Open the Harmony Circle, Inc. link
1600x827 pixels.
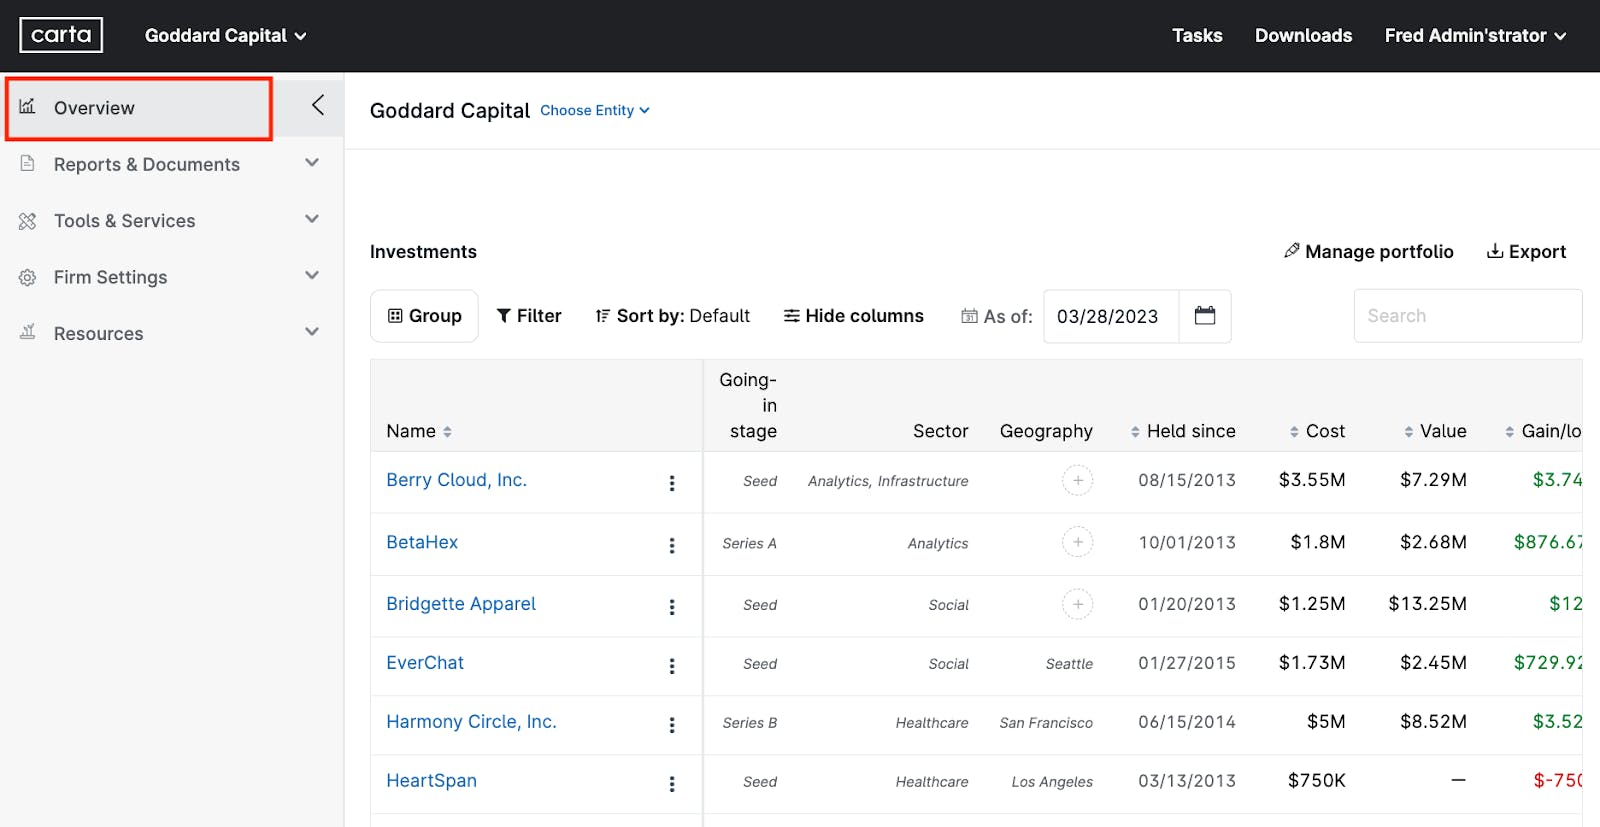tap(471, 722)
